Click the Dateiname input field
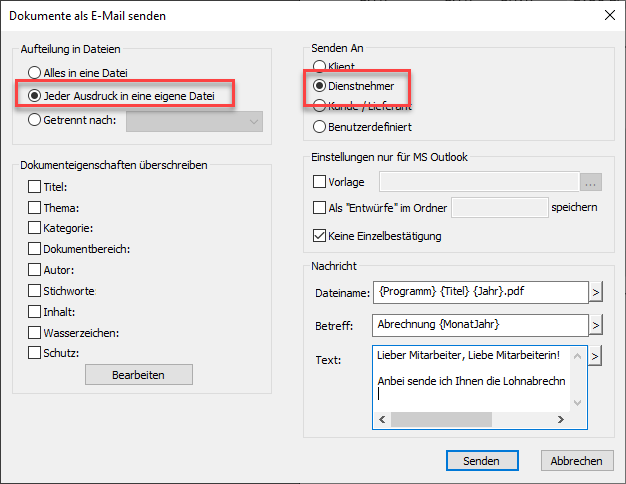This screenshot has width=626, height=484. pyautogui.click(x=478, y=292)
